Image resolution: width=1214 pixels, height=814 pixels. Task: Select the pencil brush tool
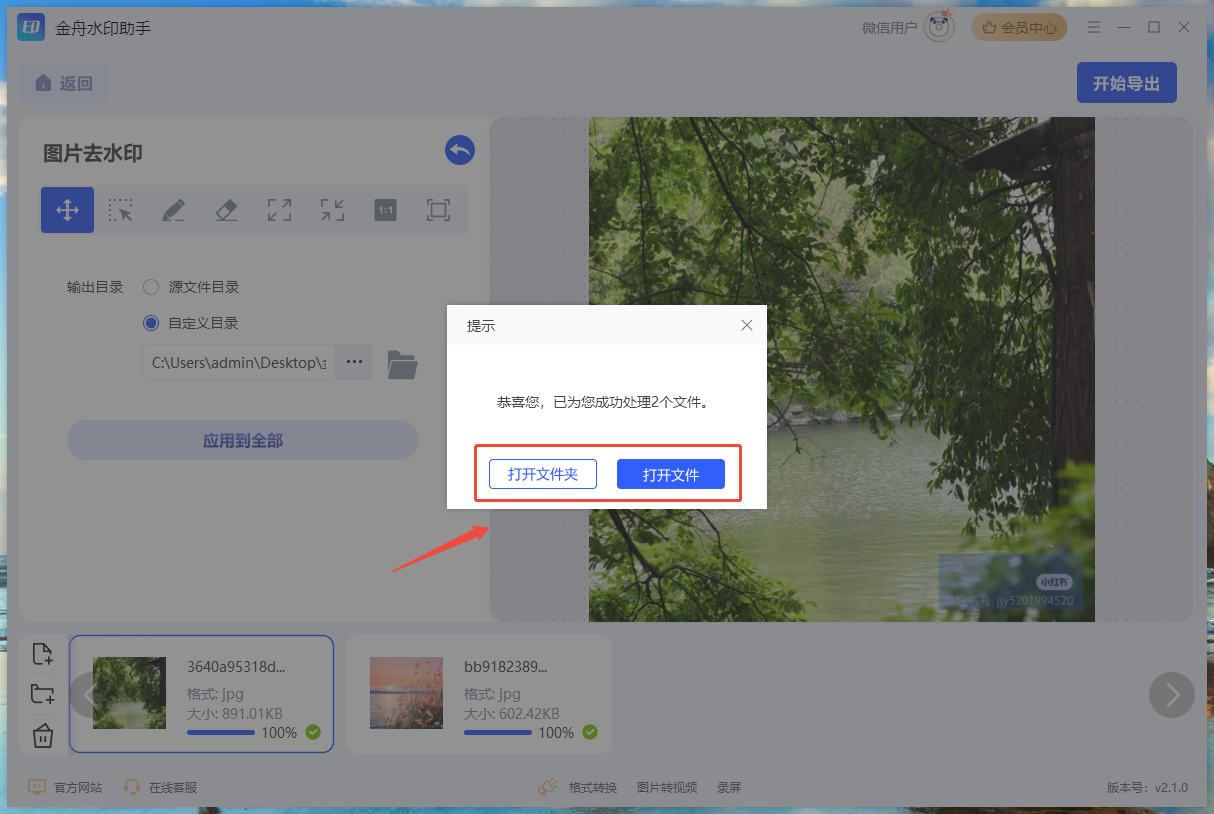pyautogui.click(x=173, y=210)
